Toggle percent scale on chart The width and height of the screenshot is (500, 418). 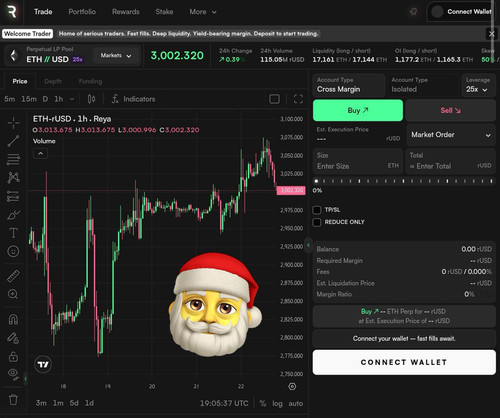click(263, 403)
